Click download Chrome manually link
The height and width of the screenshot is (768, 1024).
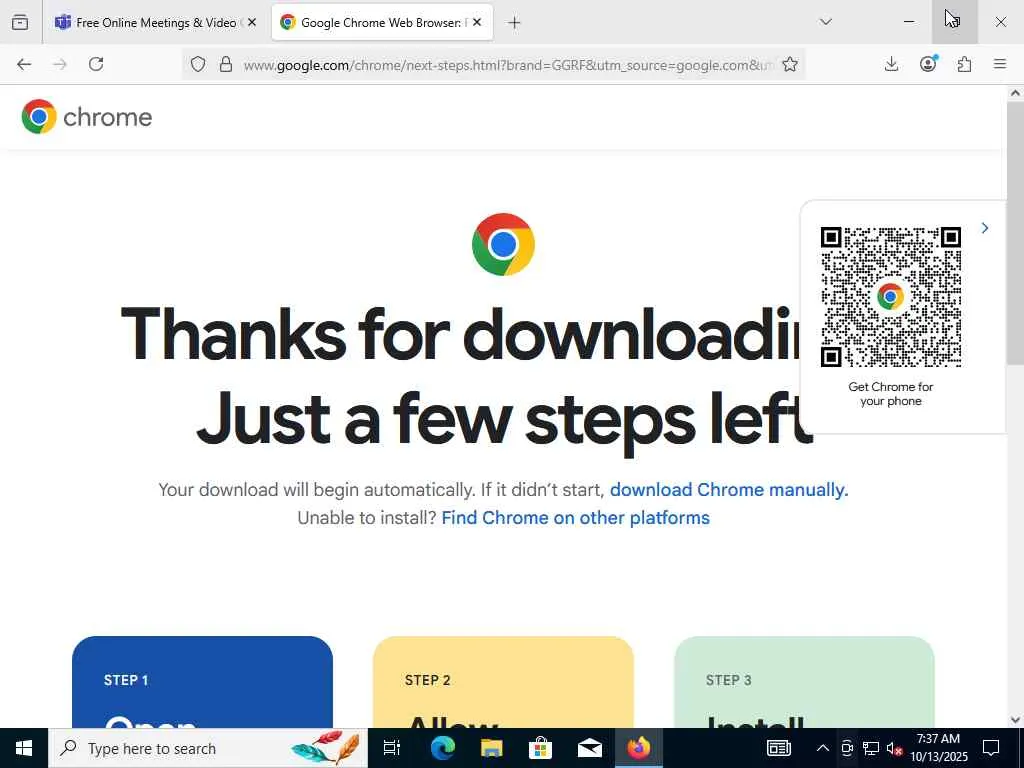click(x=729, y=490)
